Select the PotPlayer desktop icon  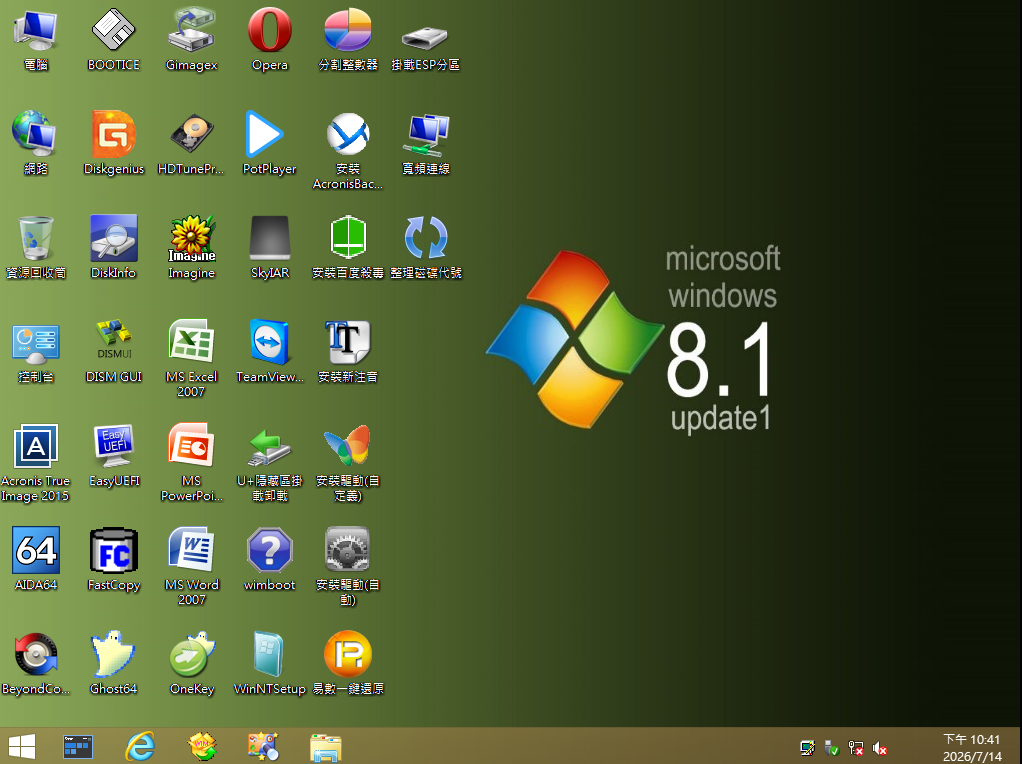pyautogui.click(x=269, y=143)
